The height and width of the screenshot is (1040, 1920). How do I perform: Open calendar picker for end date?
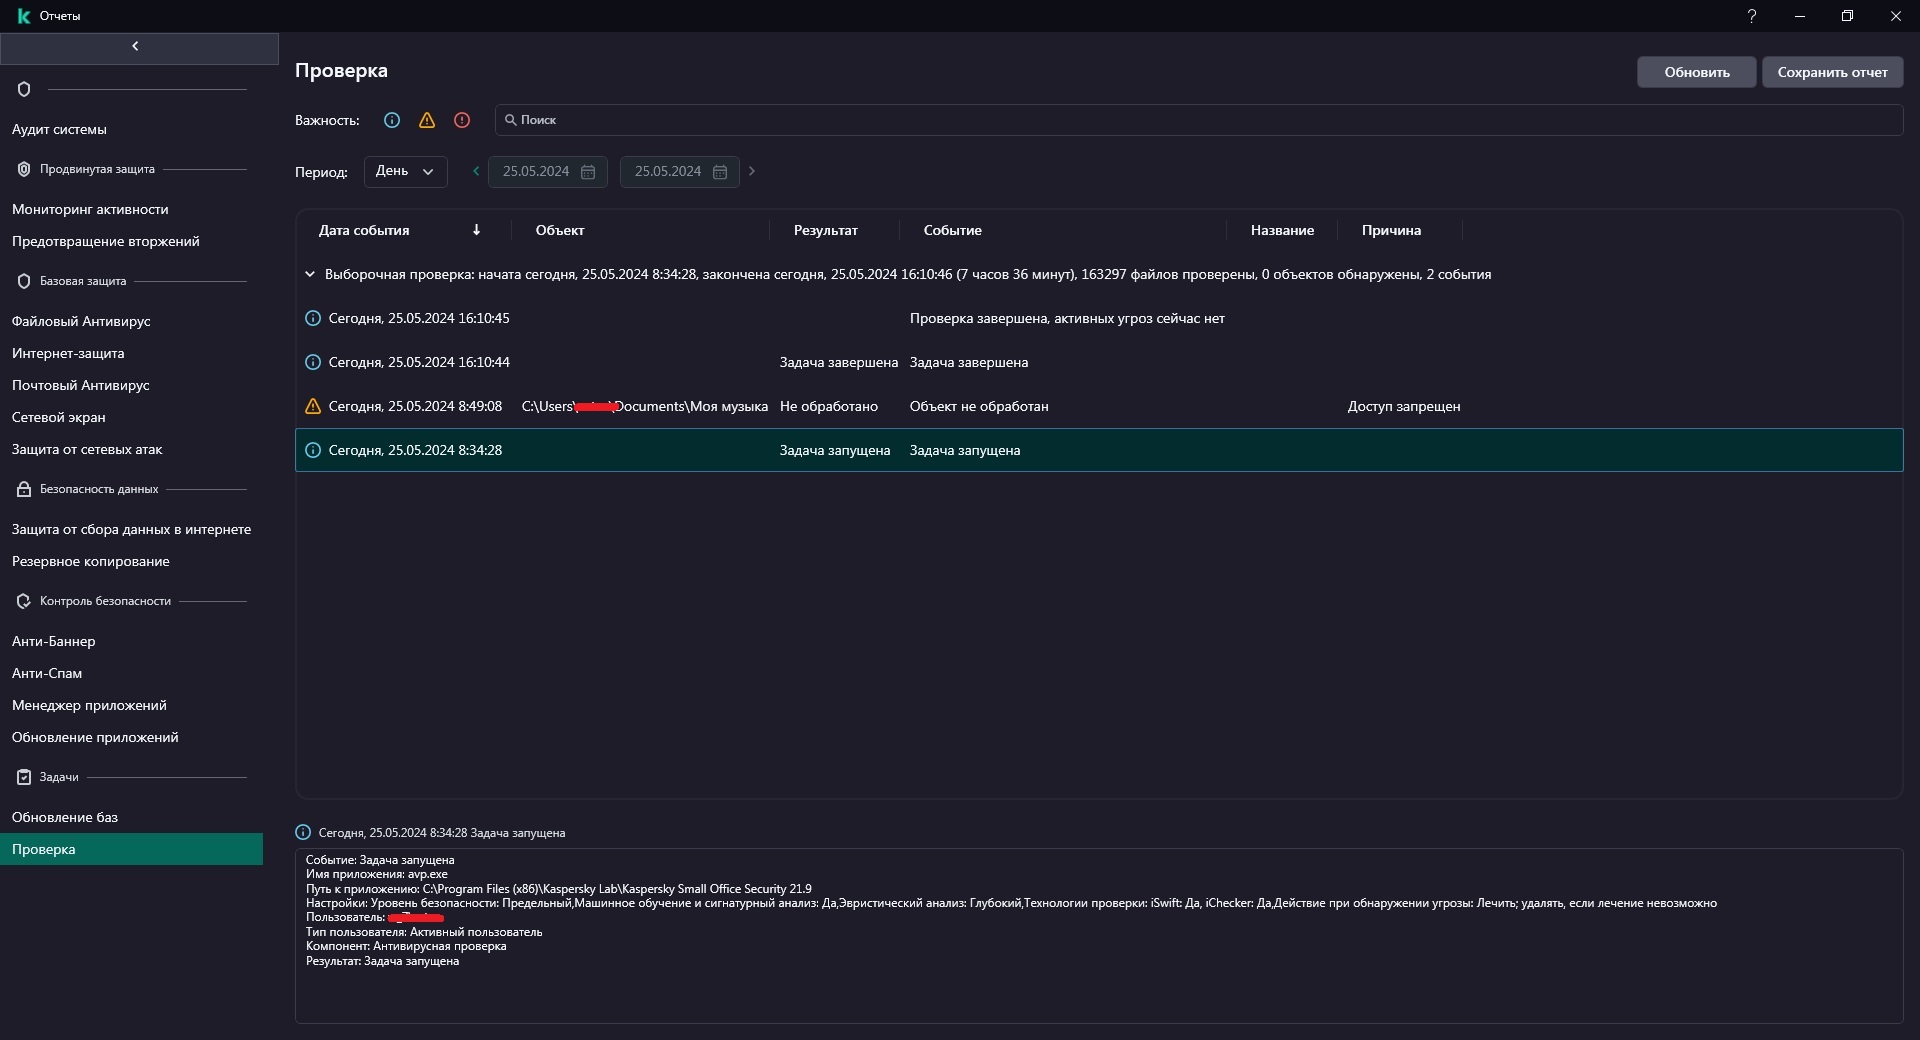point(720,172)
